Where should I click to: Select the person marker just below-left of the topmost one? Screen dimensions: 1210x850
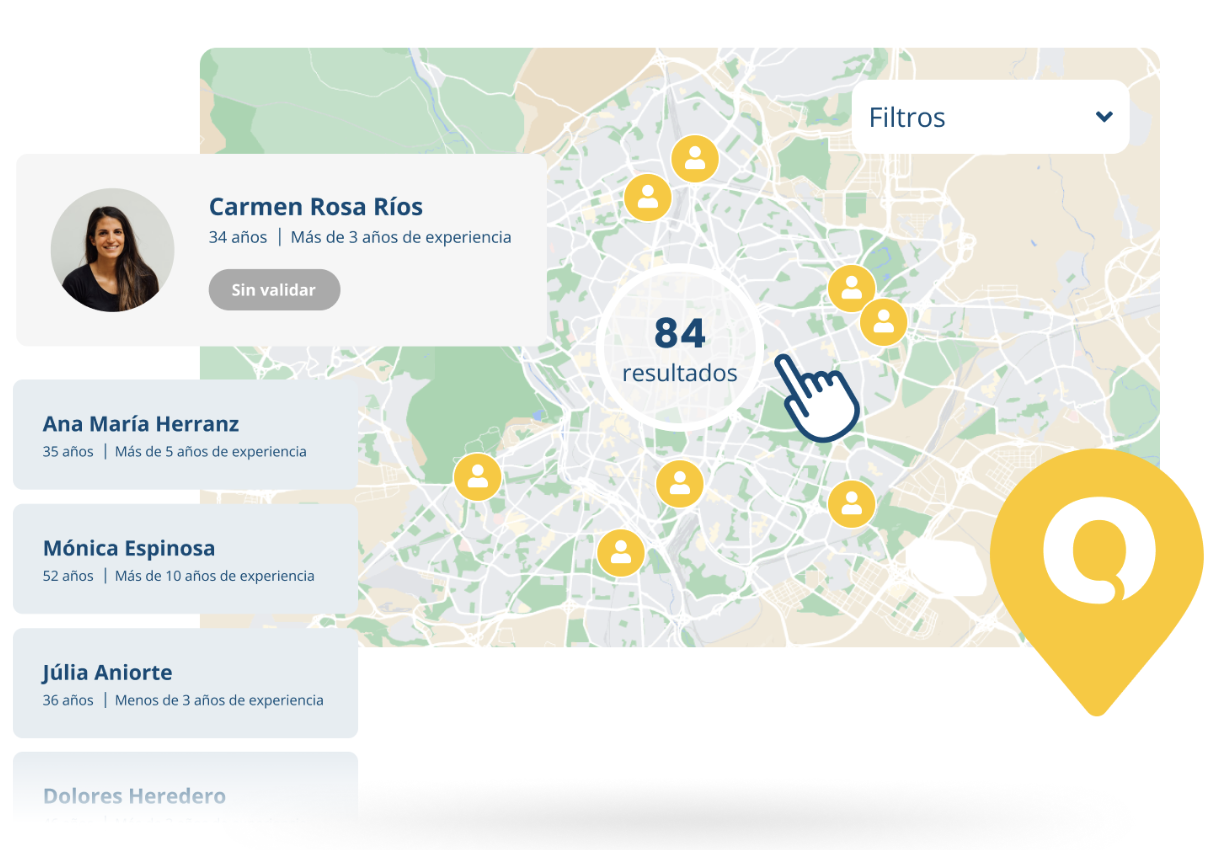[648, 197]
